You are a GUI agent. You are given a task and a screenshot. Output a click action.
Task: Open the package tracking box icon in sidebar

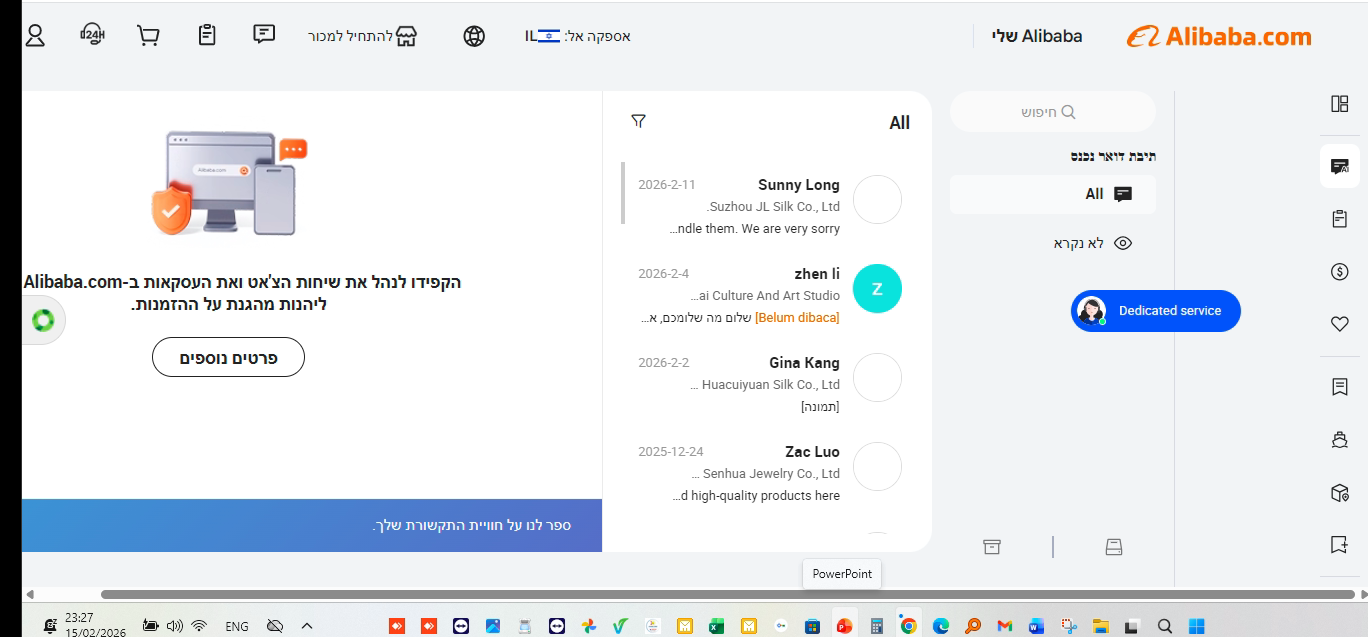click(x=1340, y=493)
